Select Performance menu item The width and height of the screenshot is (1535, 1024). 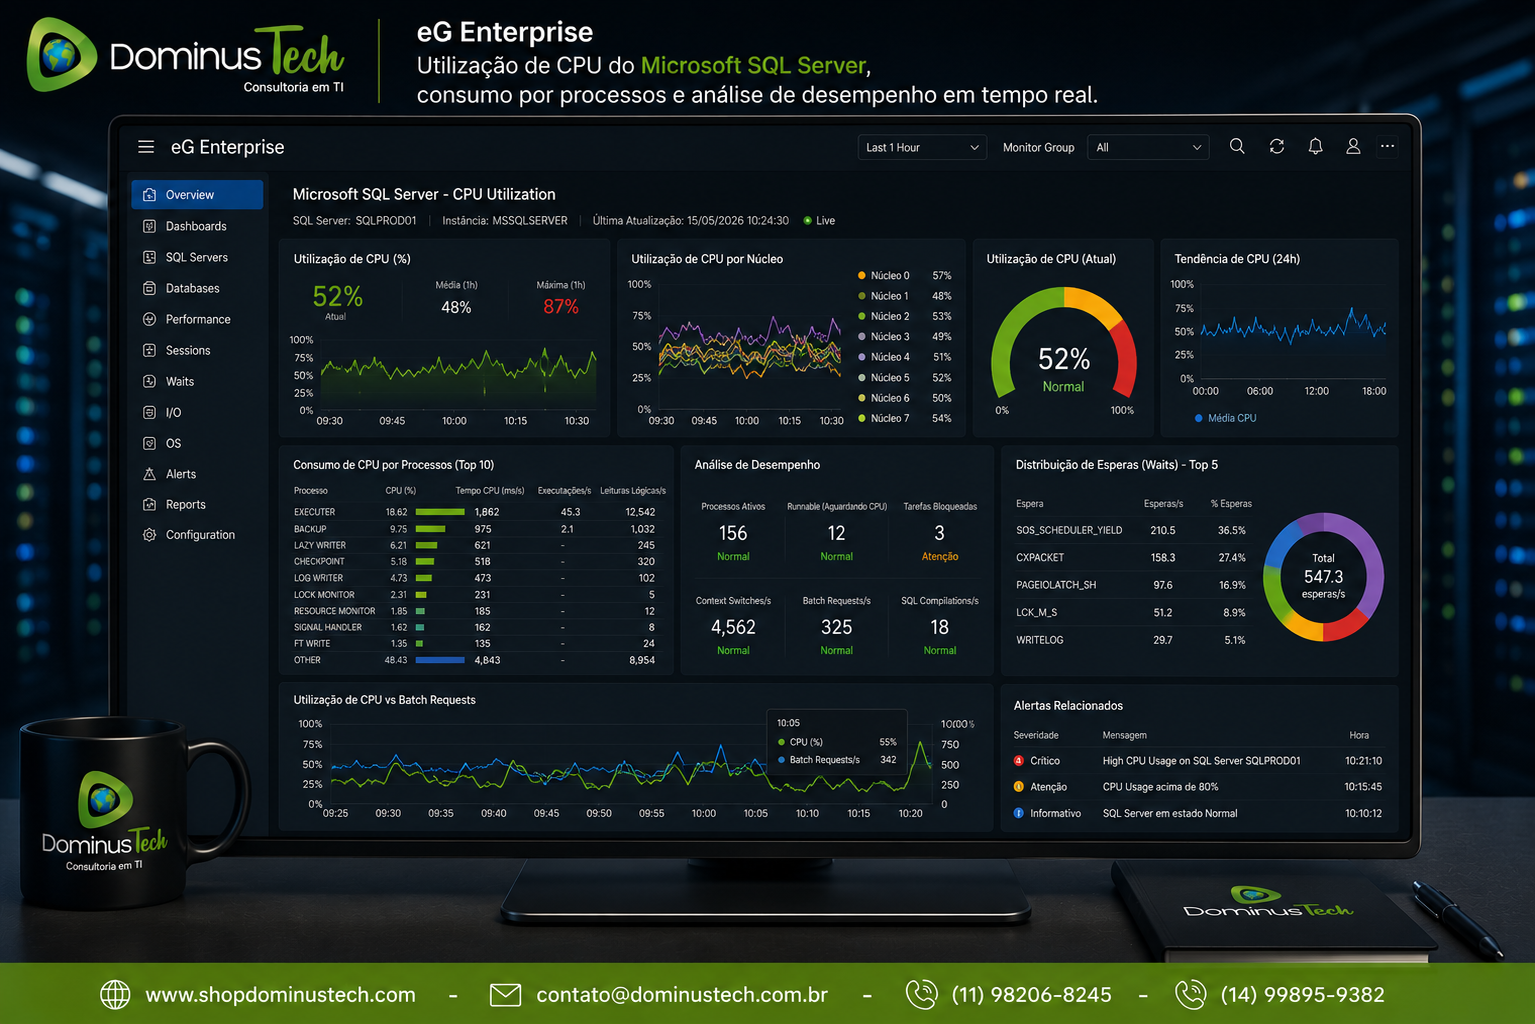coord(198,319)
